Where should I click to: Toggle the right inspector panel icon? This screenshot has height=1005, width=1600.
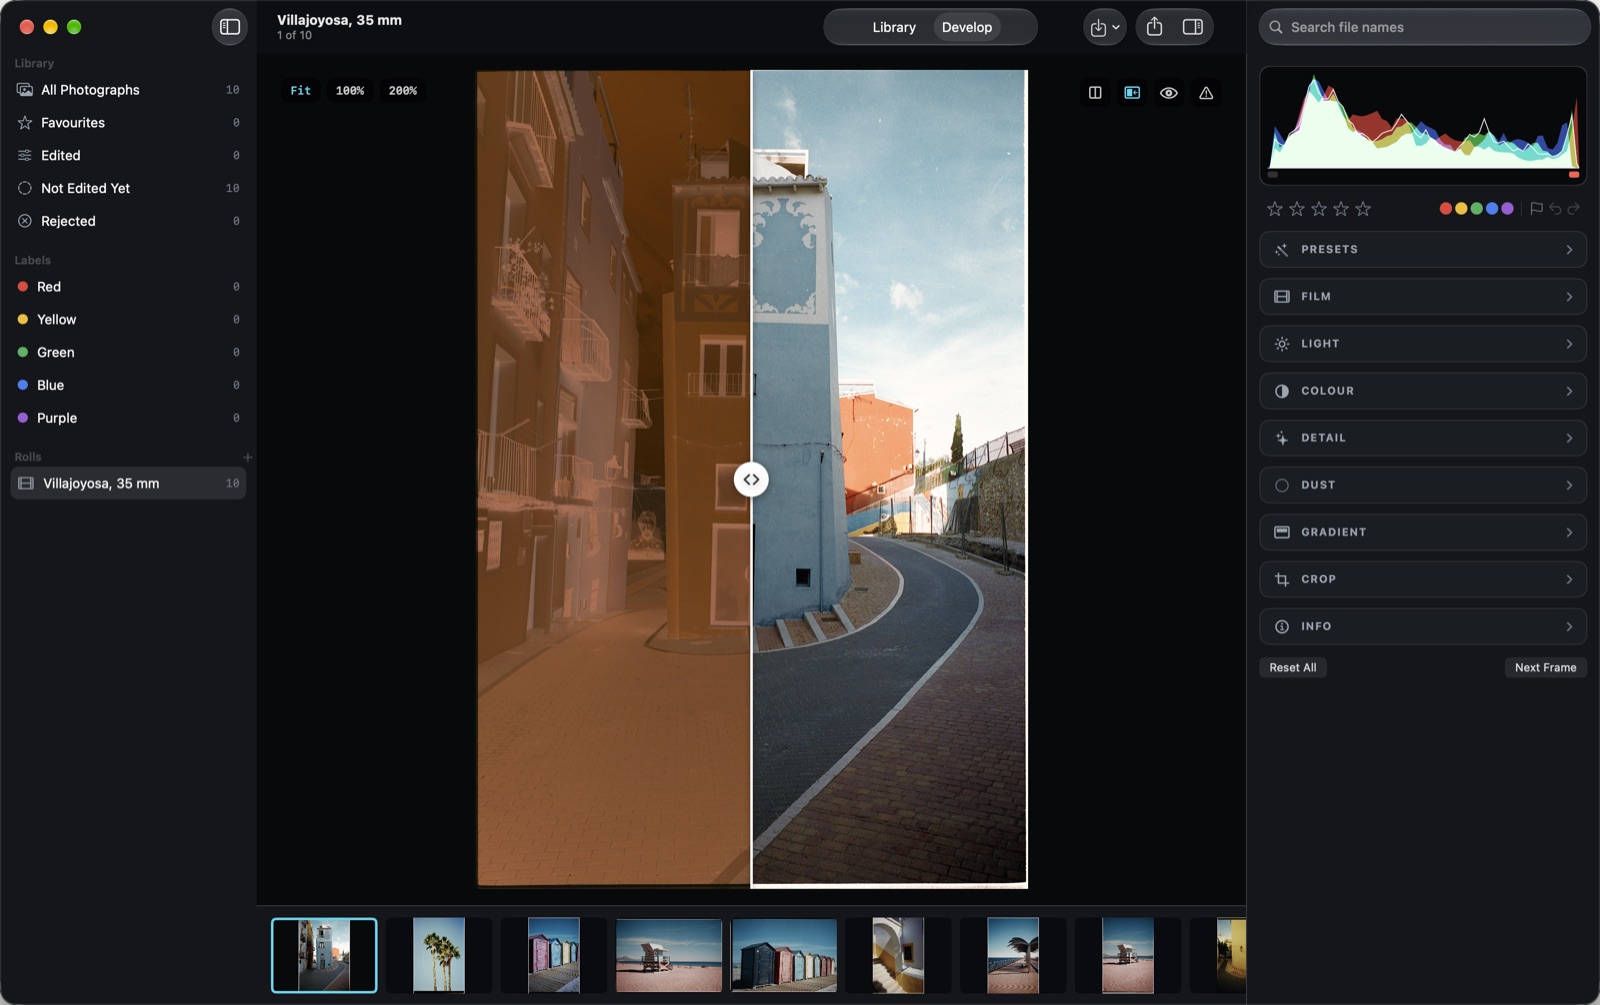(x=1193, y=27)
